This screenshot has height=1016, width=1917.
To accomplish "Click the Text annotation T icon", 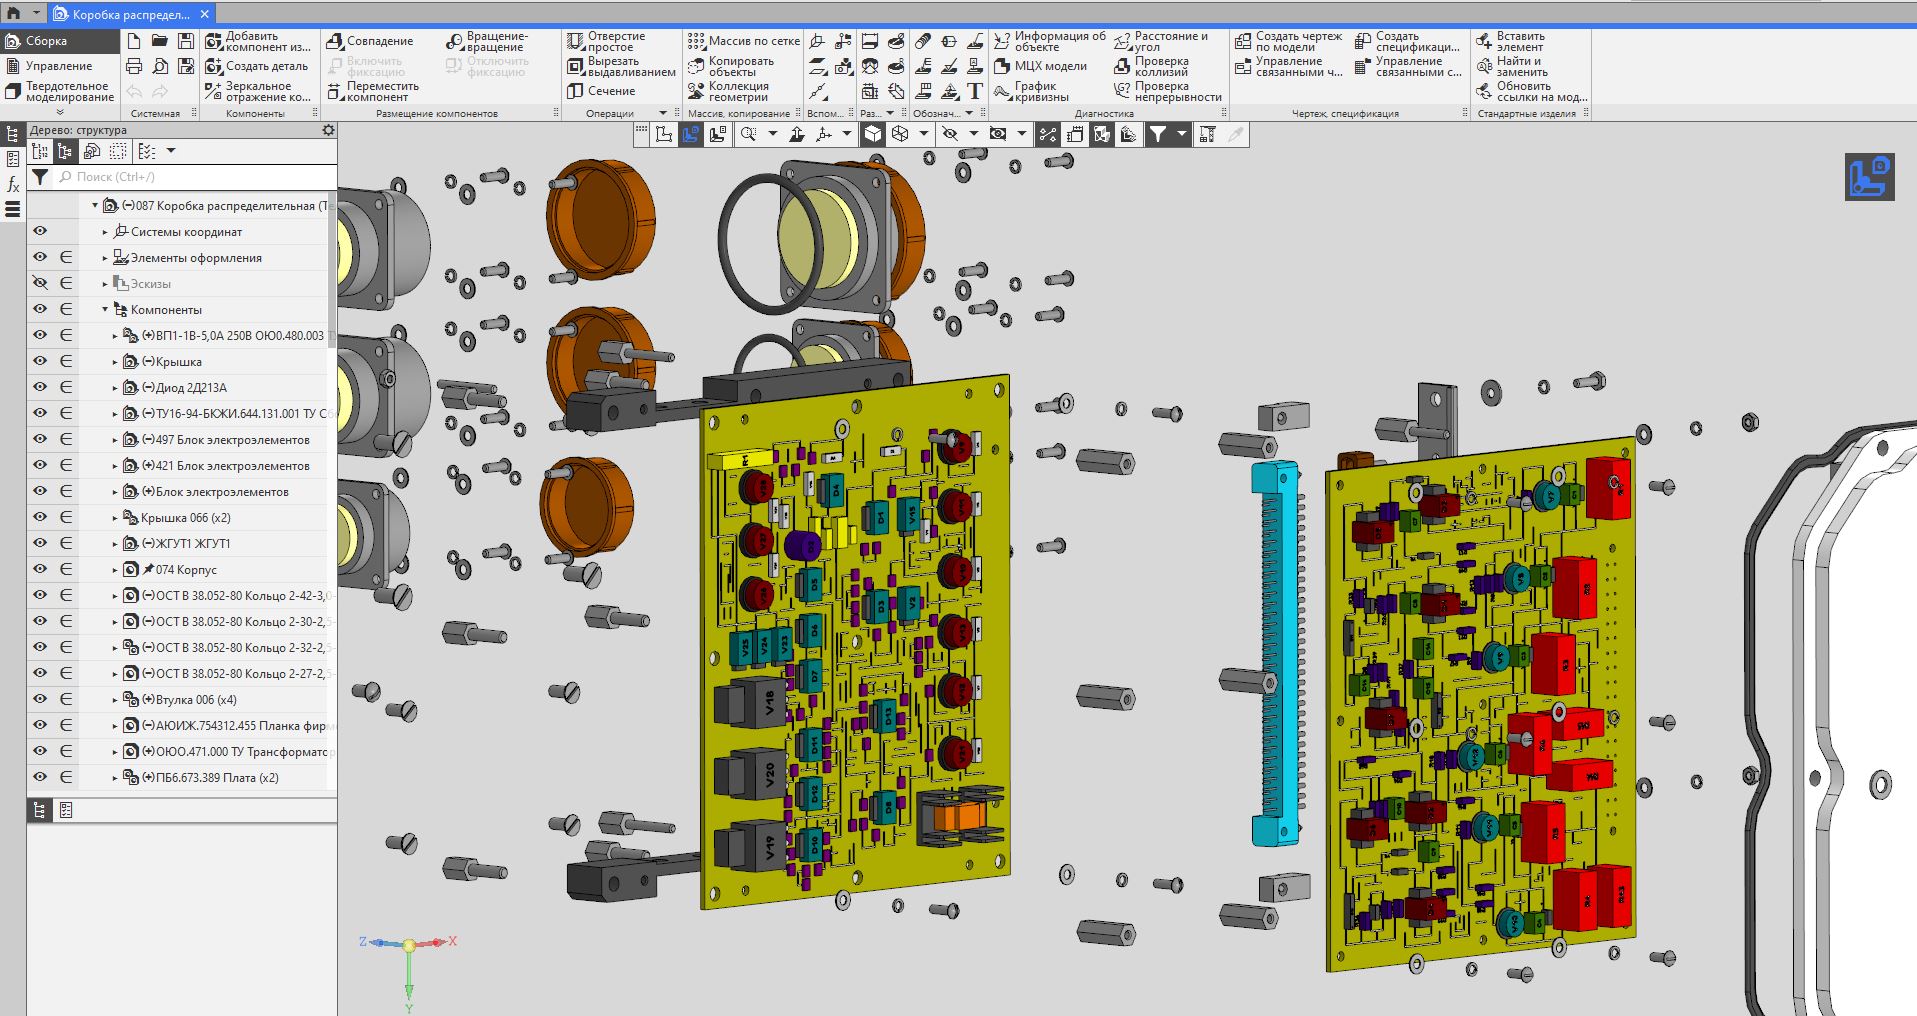I will (975, 92).
